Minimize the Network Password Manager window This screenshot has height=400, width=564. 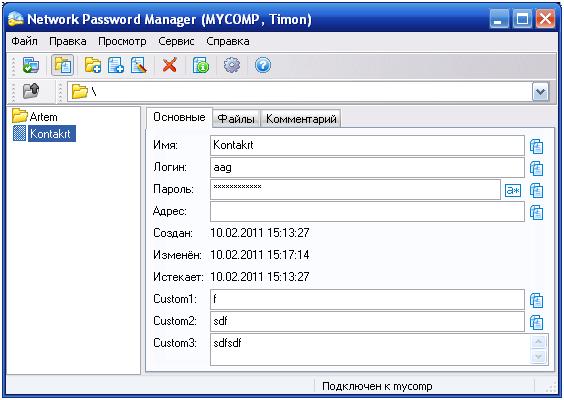pyautogui.click(x=499, y=19)
